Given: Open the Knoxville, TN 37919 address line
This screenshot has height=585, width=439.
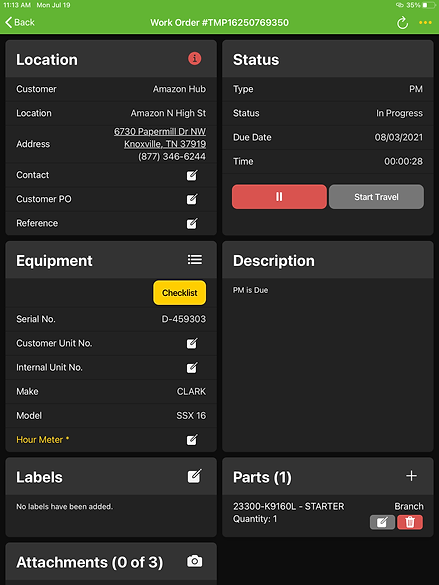Looking at the screenshot, I should pyautogui.click(x=165, y=144).
